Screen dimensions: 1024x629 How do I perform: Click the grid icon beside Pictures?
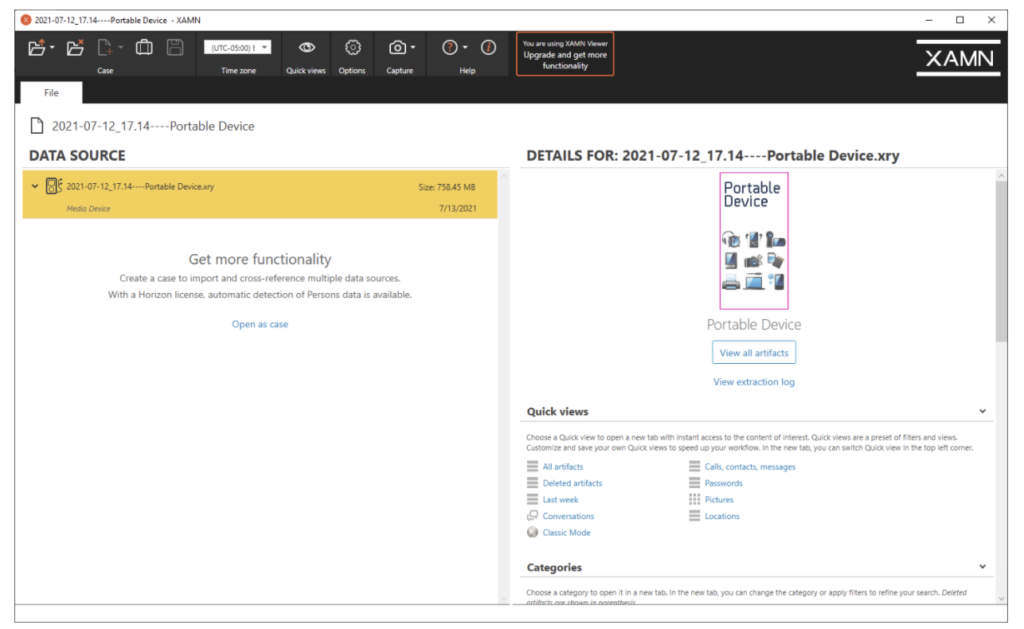(x=694, y=499)
